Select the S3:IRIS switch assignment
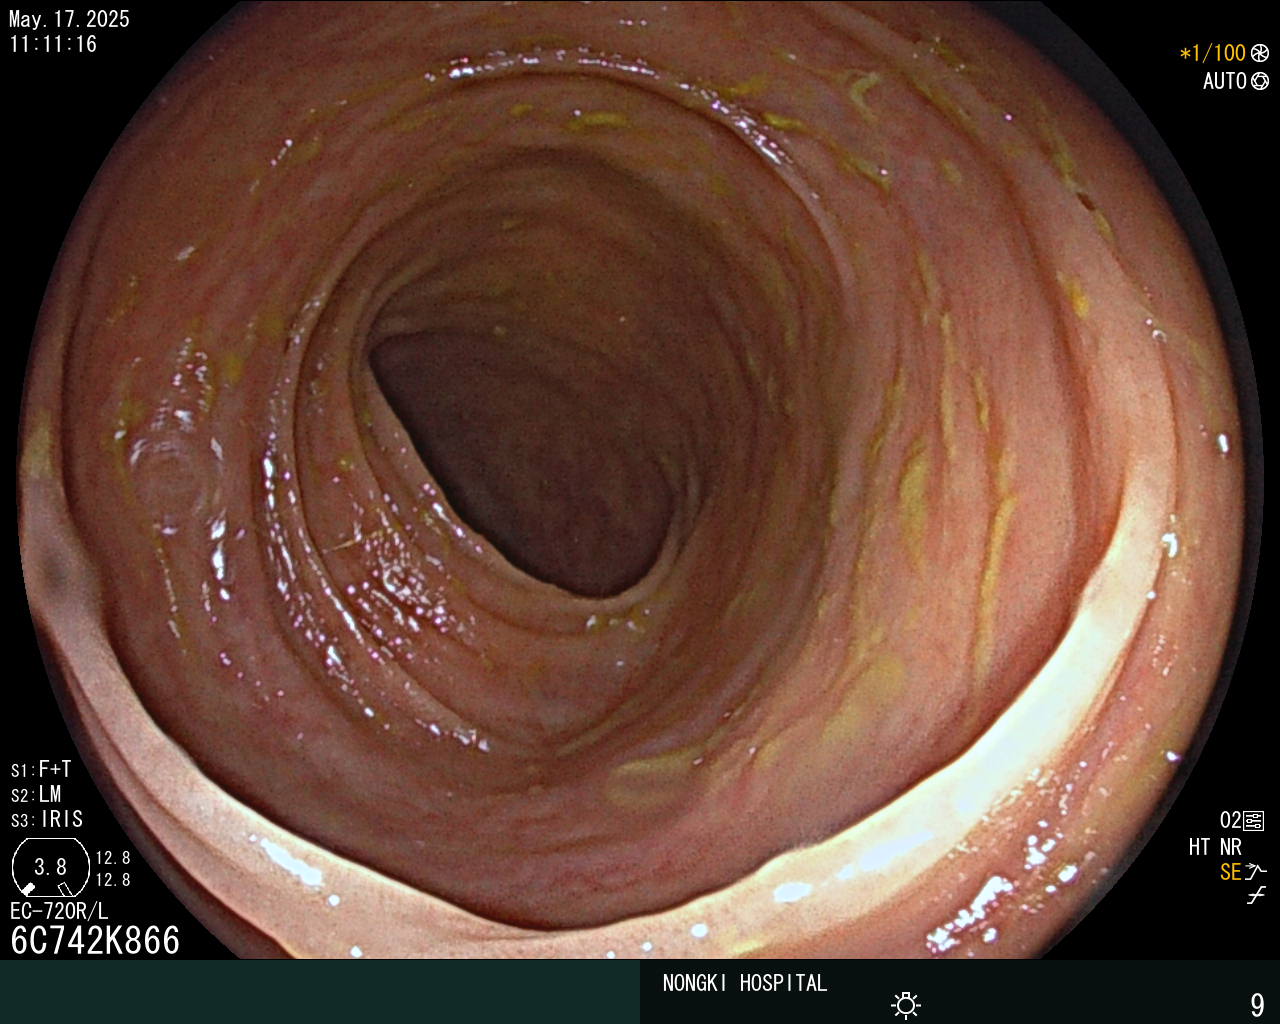Image resolution: width=1280 pixels, height=1024 pixels. [x=47, y=819]
